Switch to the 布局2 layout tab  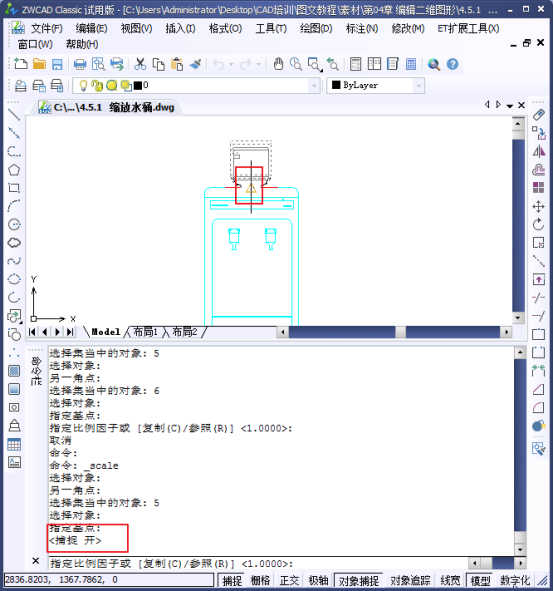click(x=185, y=332)
